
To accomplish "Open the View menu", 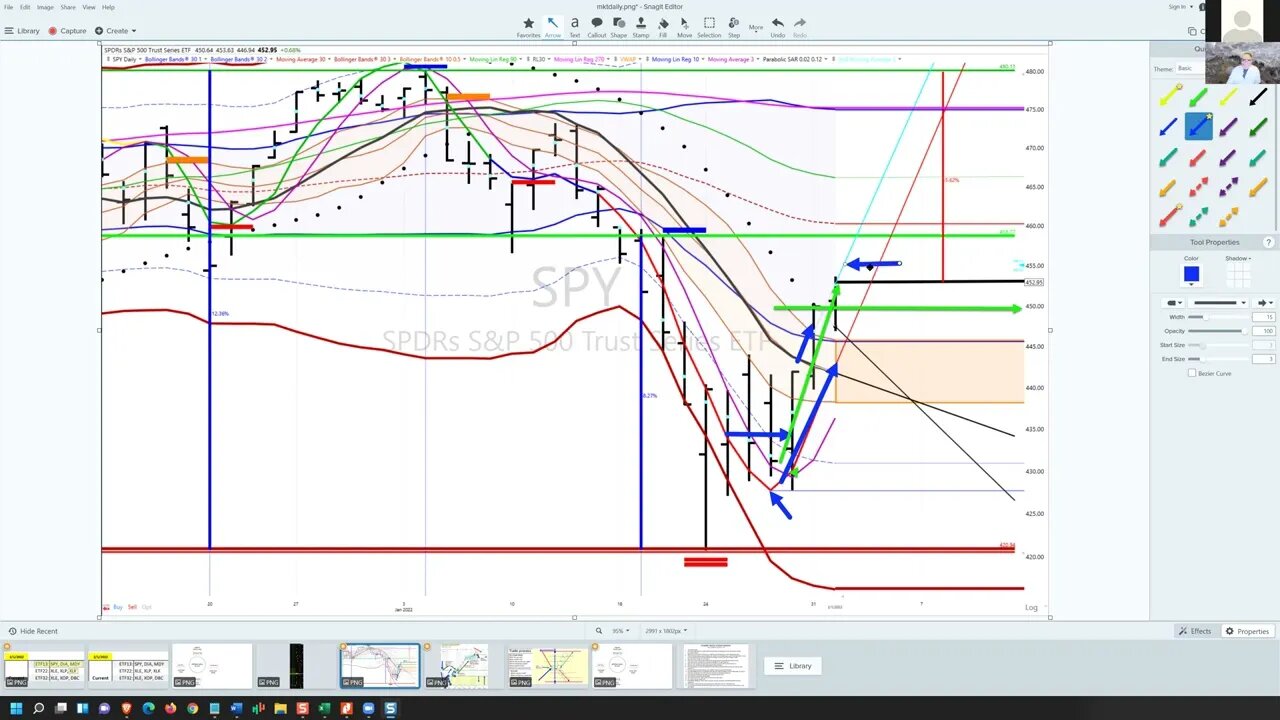I will click(x=89, y=7).
